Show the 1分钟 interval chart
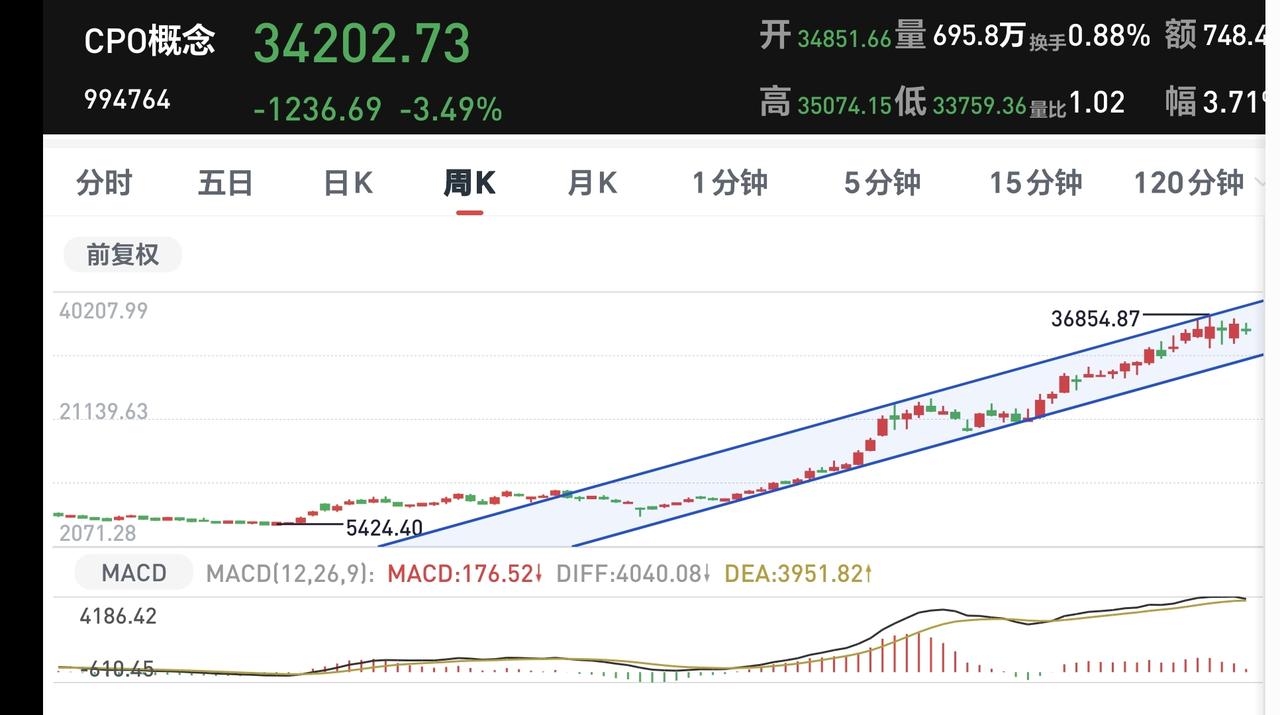The height and width of the screenshot is (715, 1280). tap(730, 183)
